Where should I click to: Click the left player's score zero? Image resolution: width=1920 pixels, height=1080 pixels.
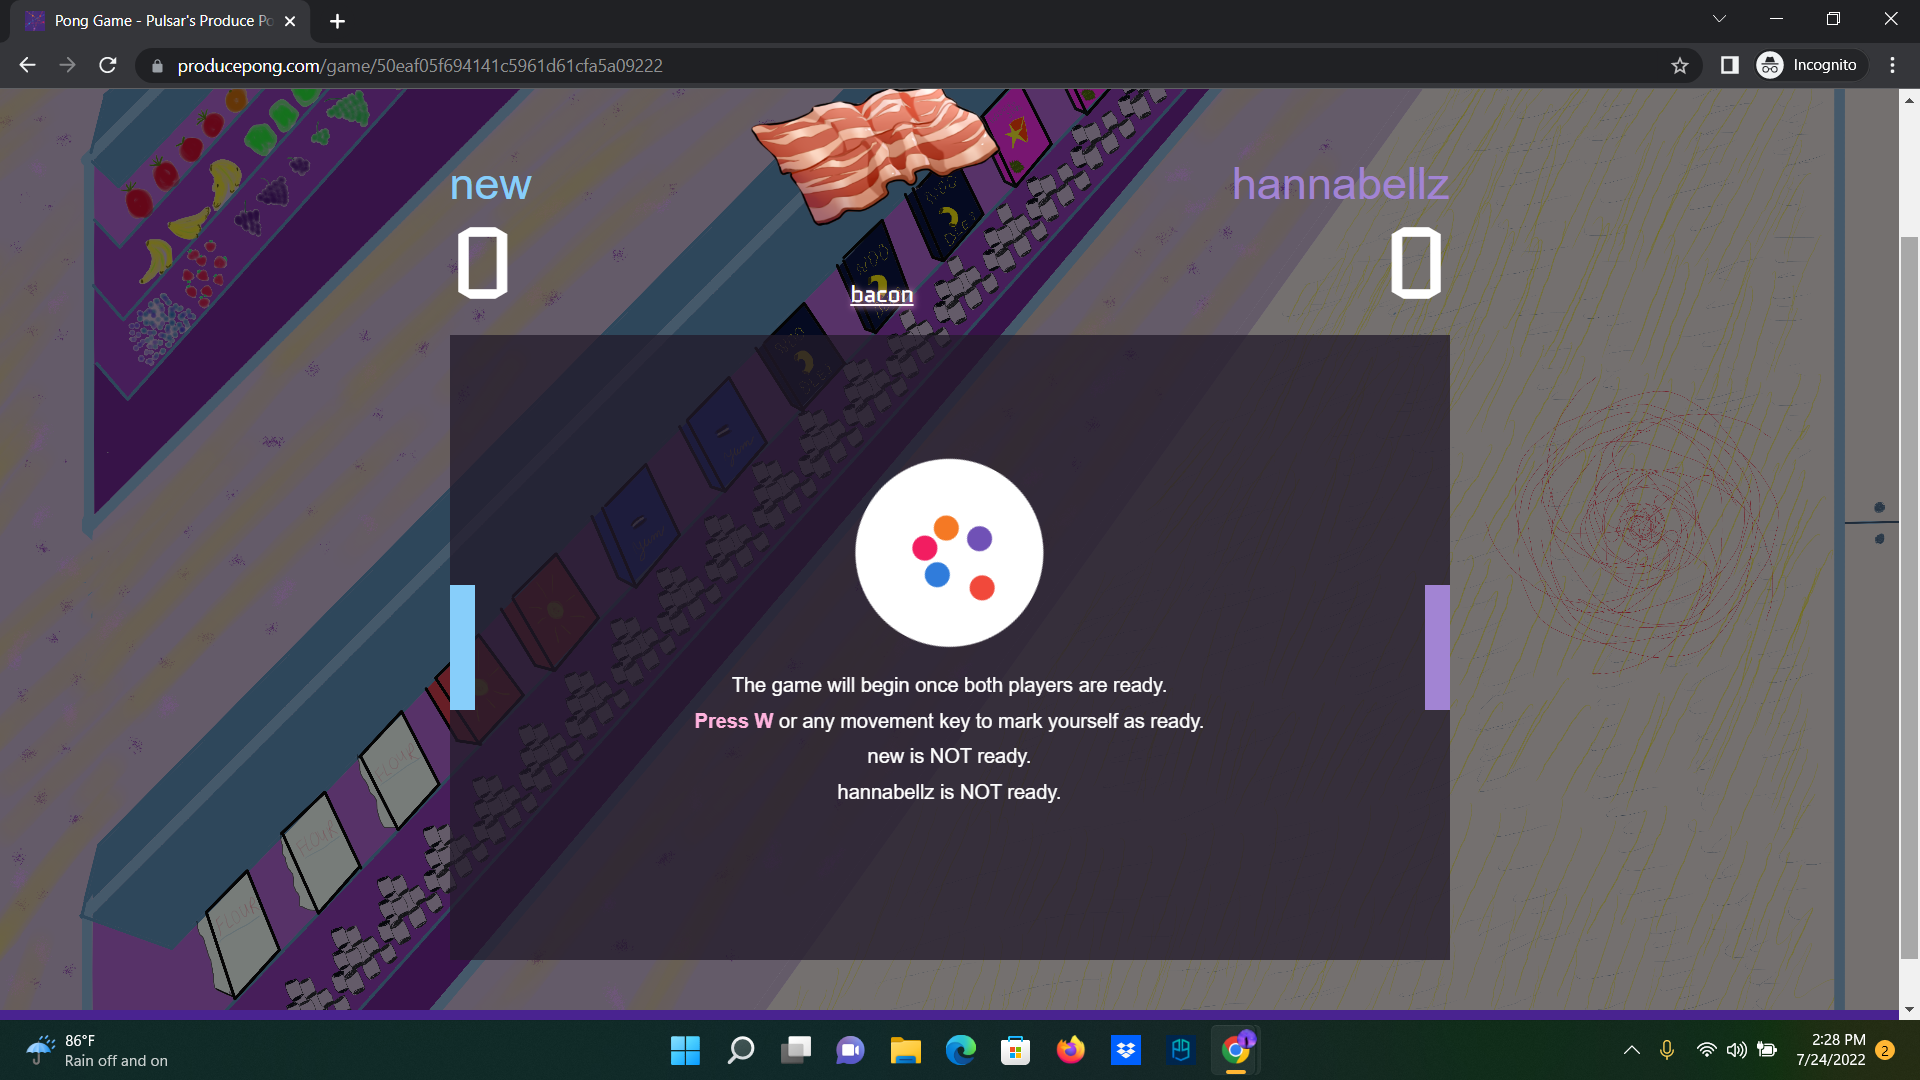click(483, 263)
